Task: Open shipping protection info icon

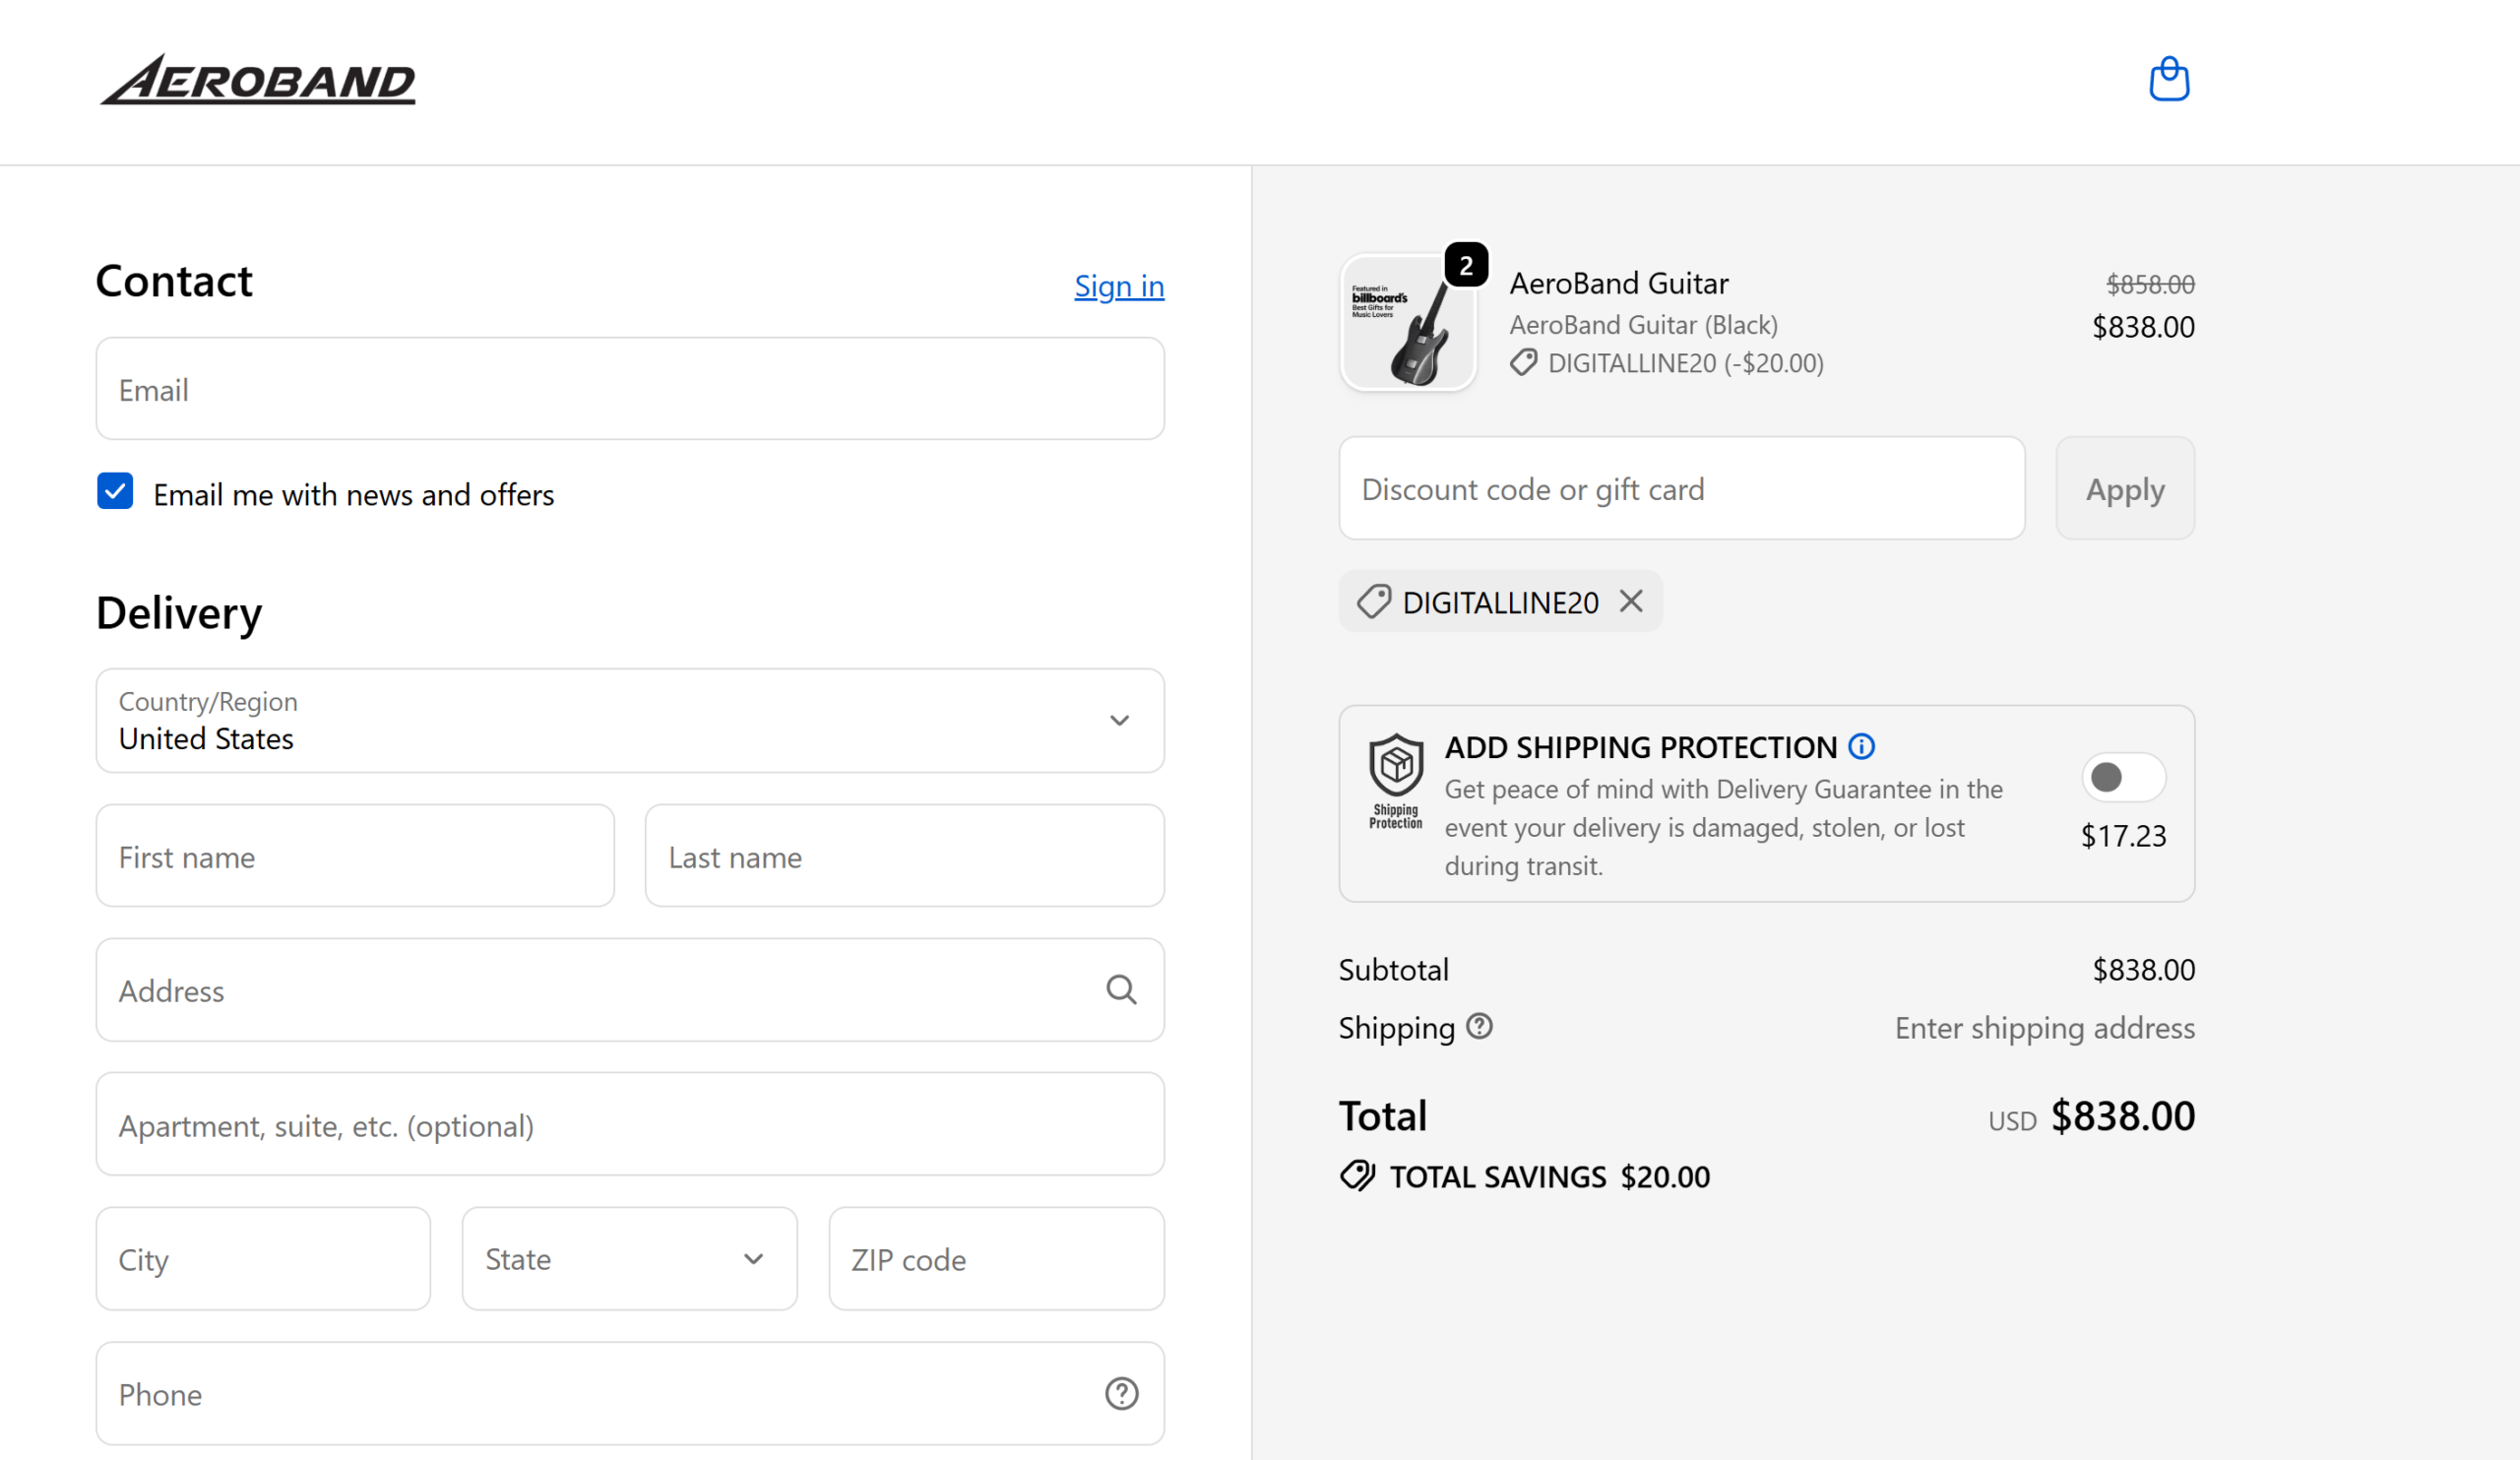Action: click(1861, 746)
